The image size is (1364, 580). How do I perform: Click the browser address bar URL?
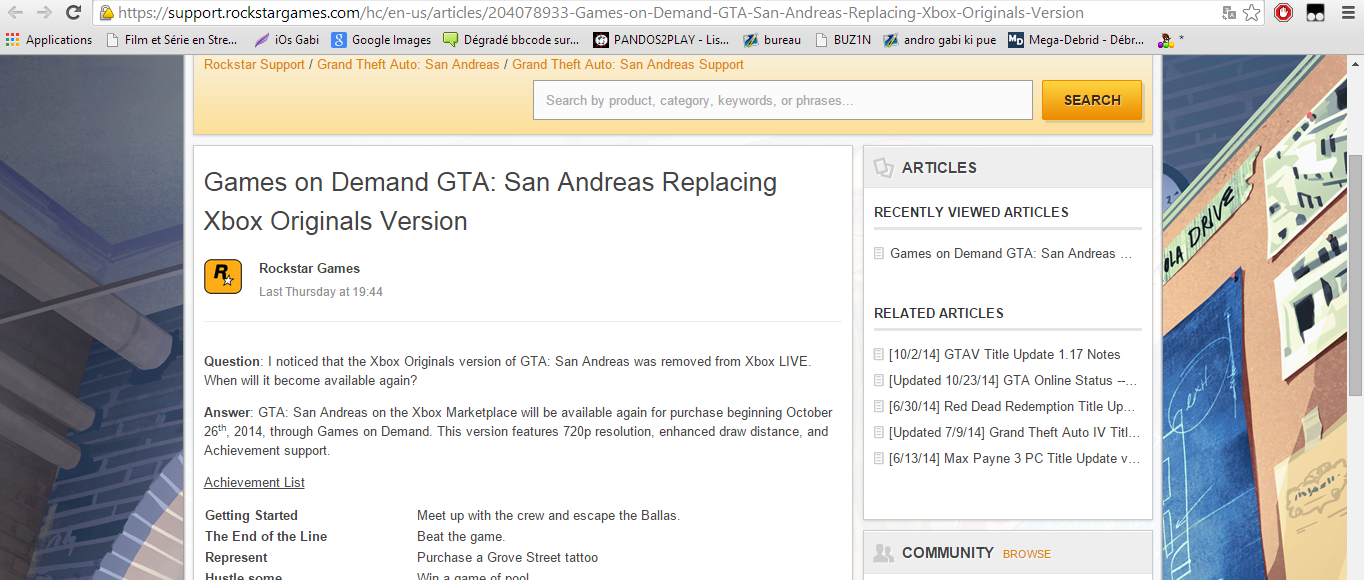pyautogui.click(x=600, y=13)
